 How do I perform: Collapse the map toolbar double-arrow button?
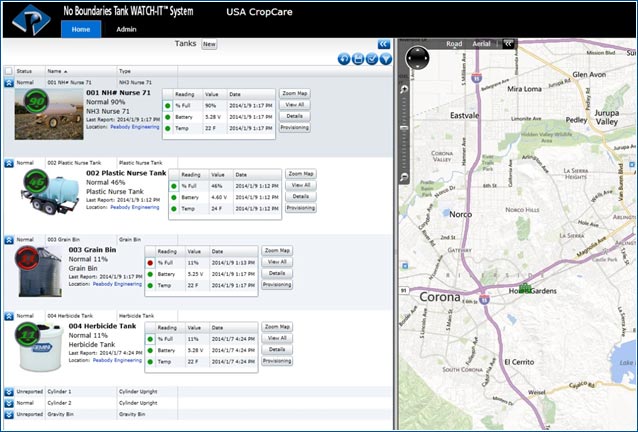(508, 44)
